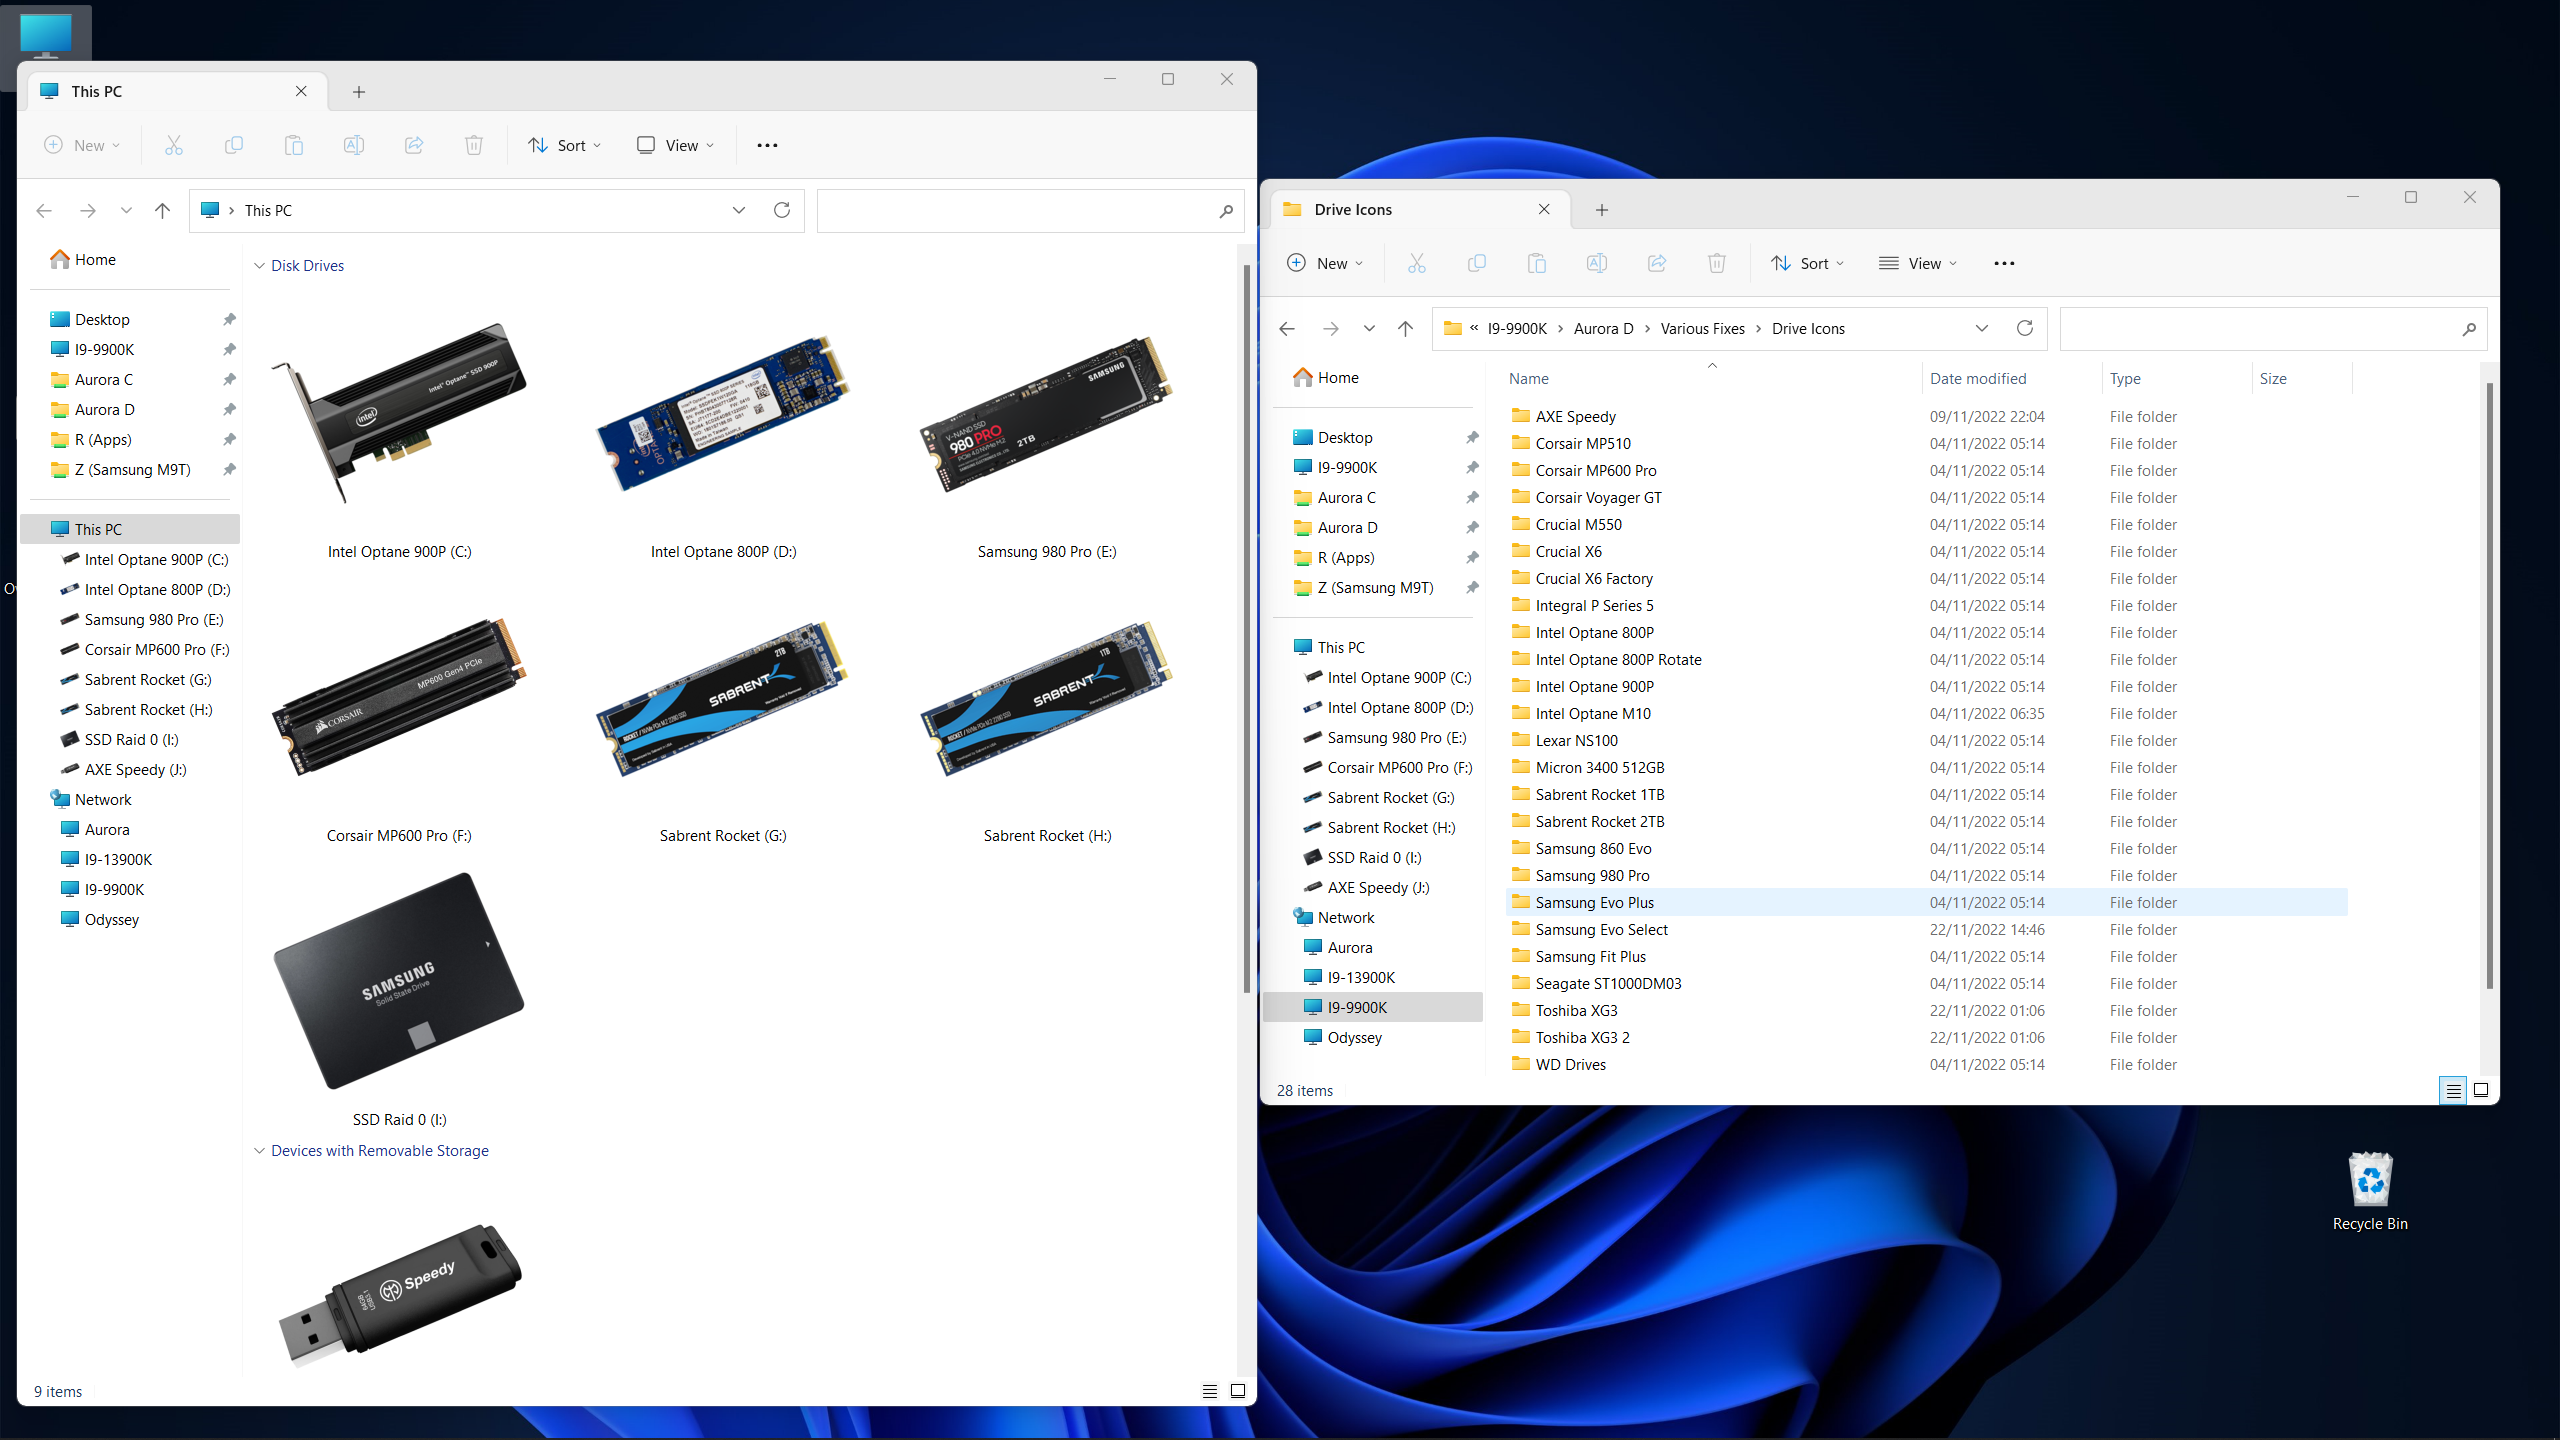Click Delete trash icon in Drive Icons toolbar
This screenshot has height=1440, width=2560.
pyautogui.click(x=1717, y=263)
